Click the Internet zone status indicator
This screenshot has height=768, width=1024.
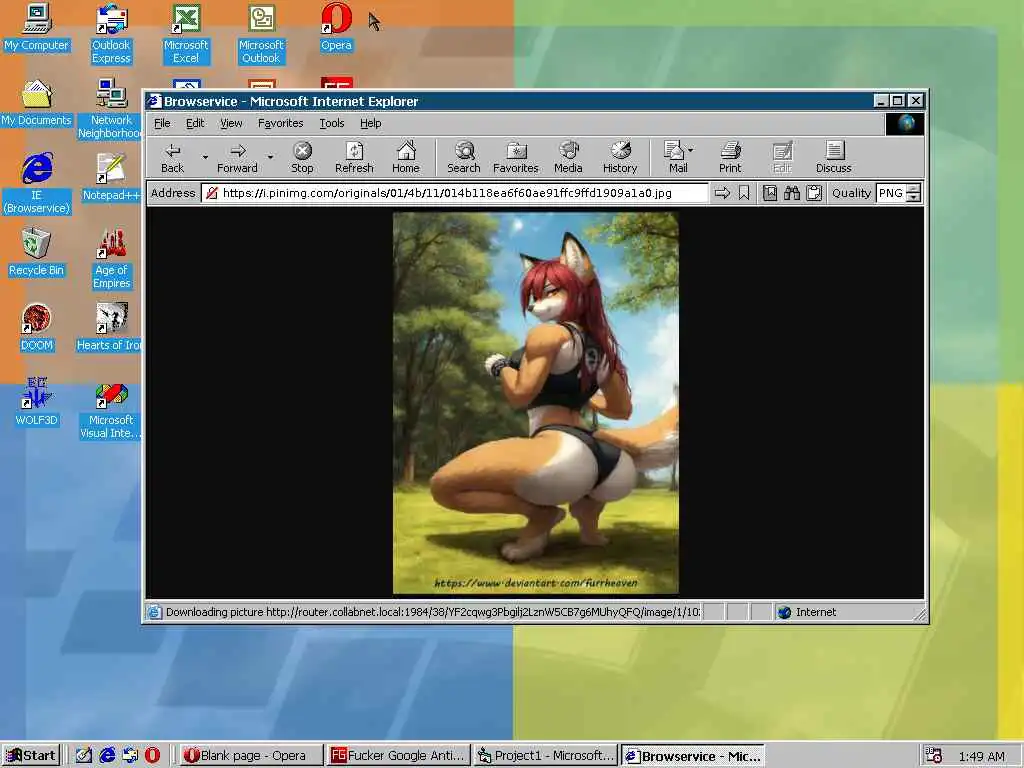pyautogui.click(x=807, y=612)
